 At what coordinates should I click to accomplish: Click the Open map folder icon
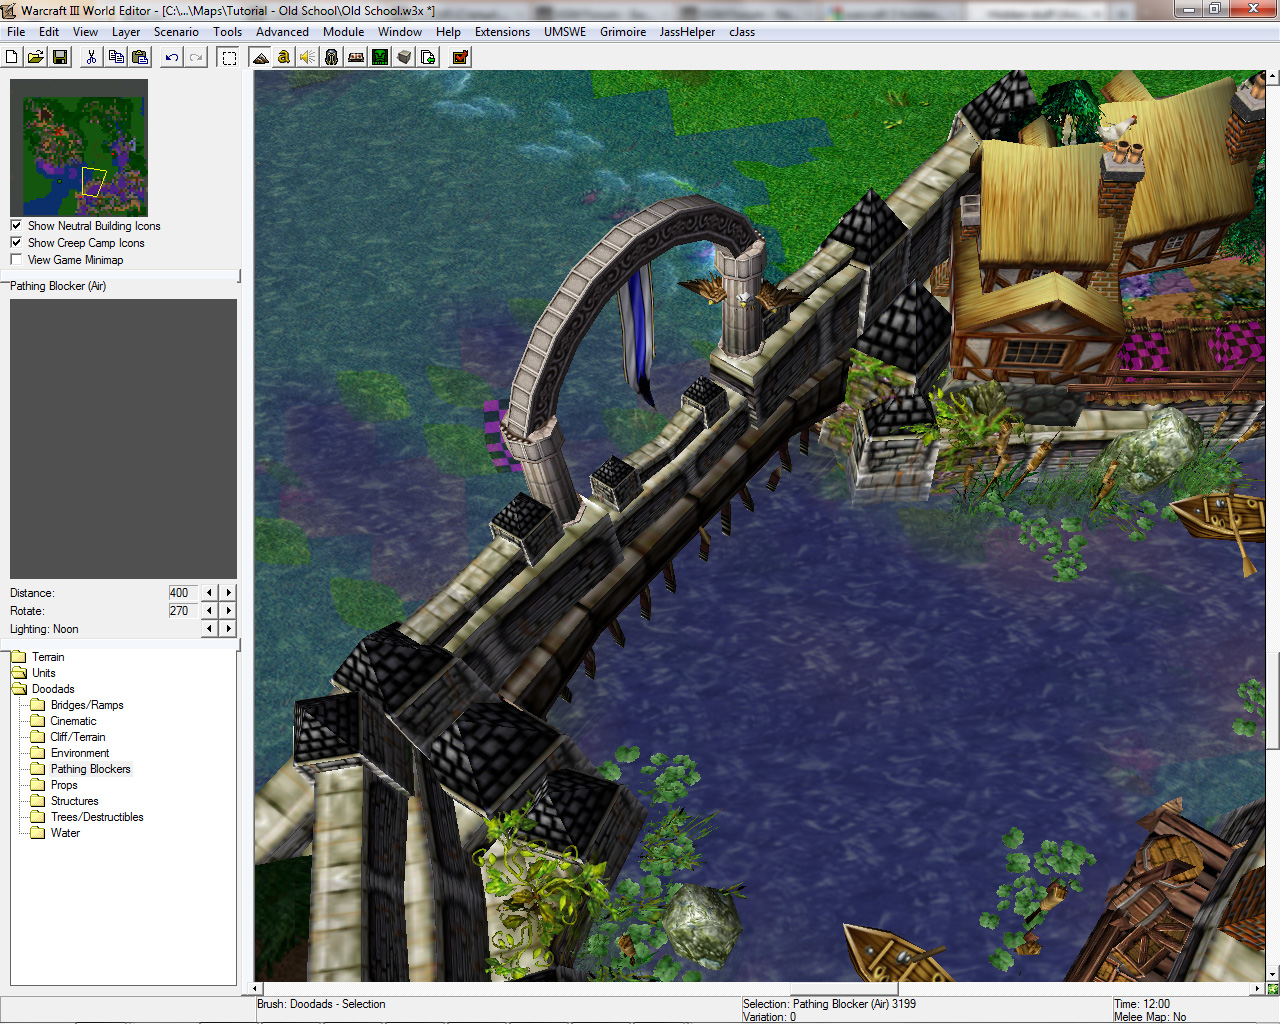tap(36, 57)
